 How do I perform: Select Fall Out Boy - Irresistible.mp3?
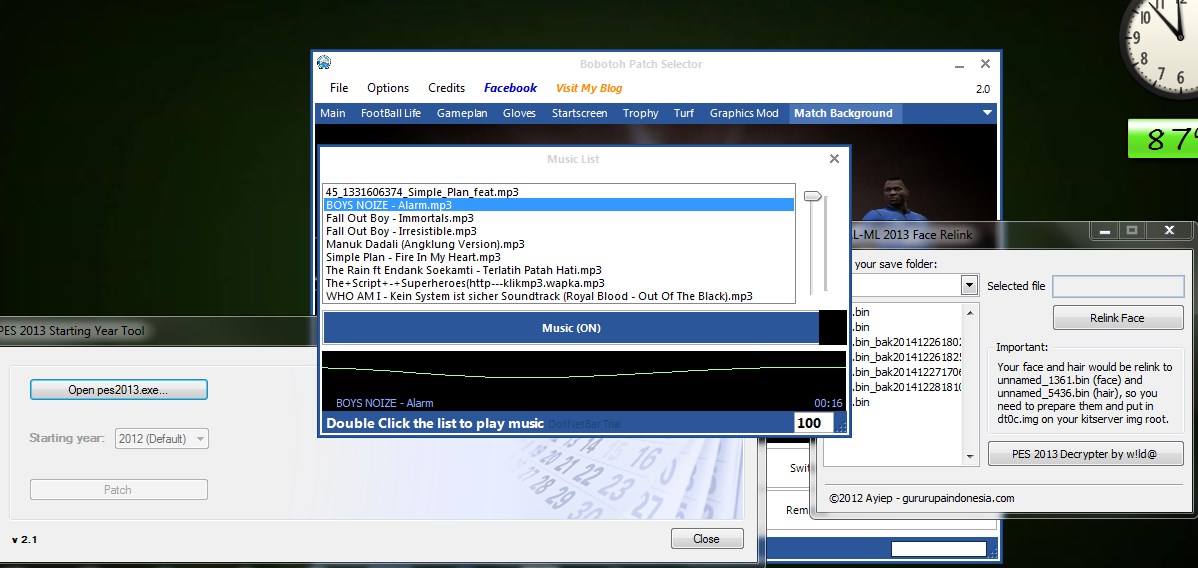559,231
